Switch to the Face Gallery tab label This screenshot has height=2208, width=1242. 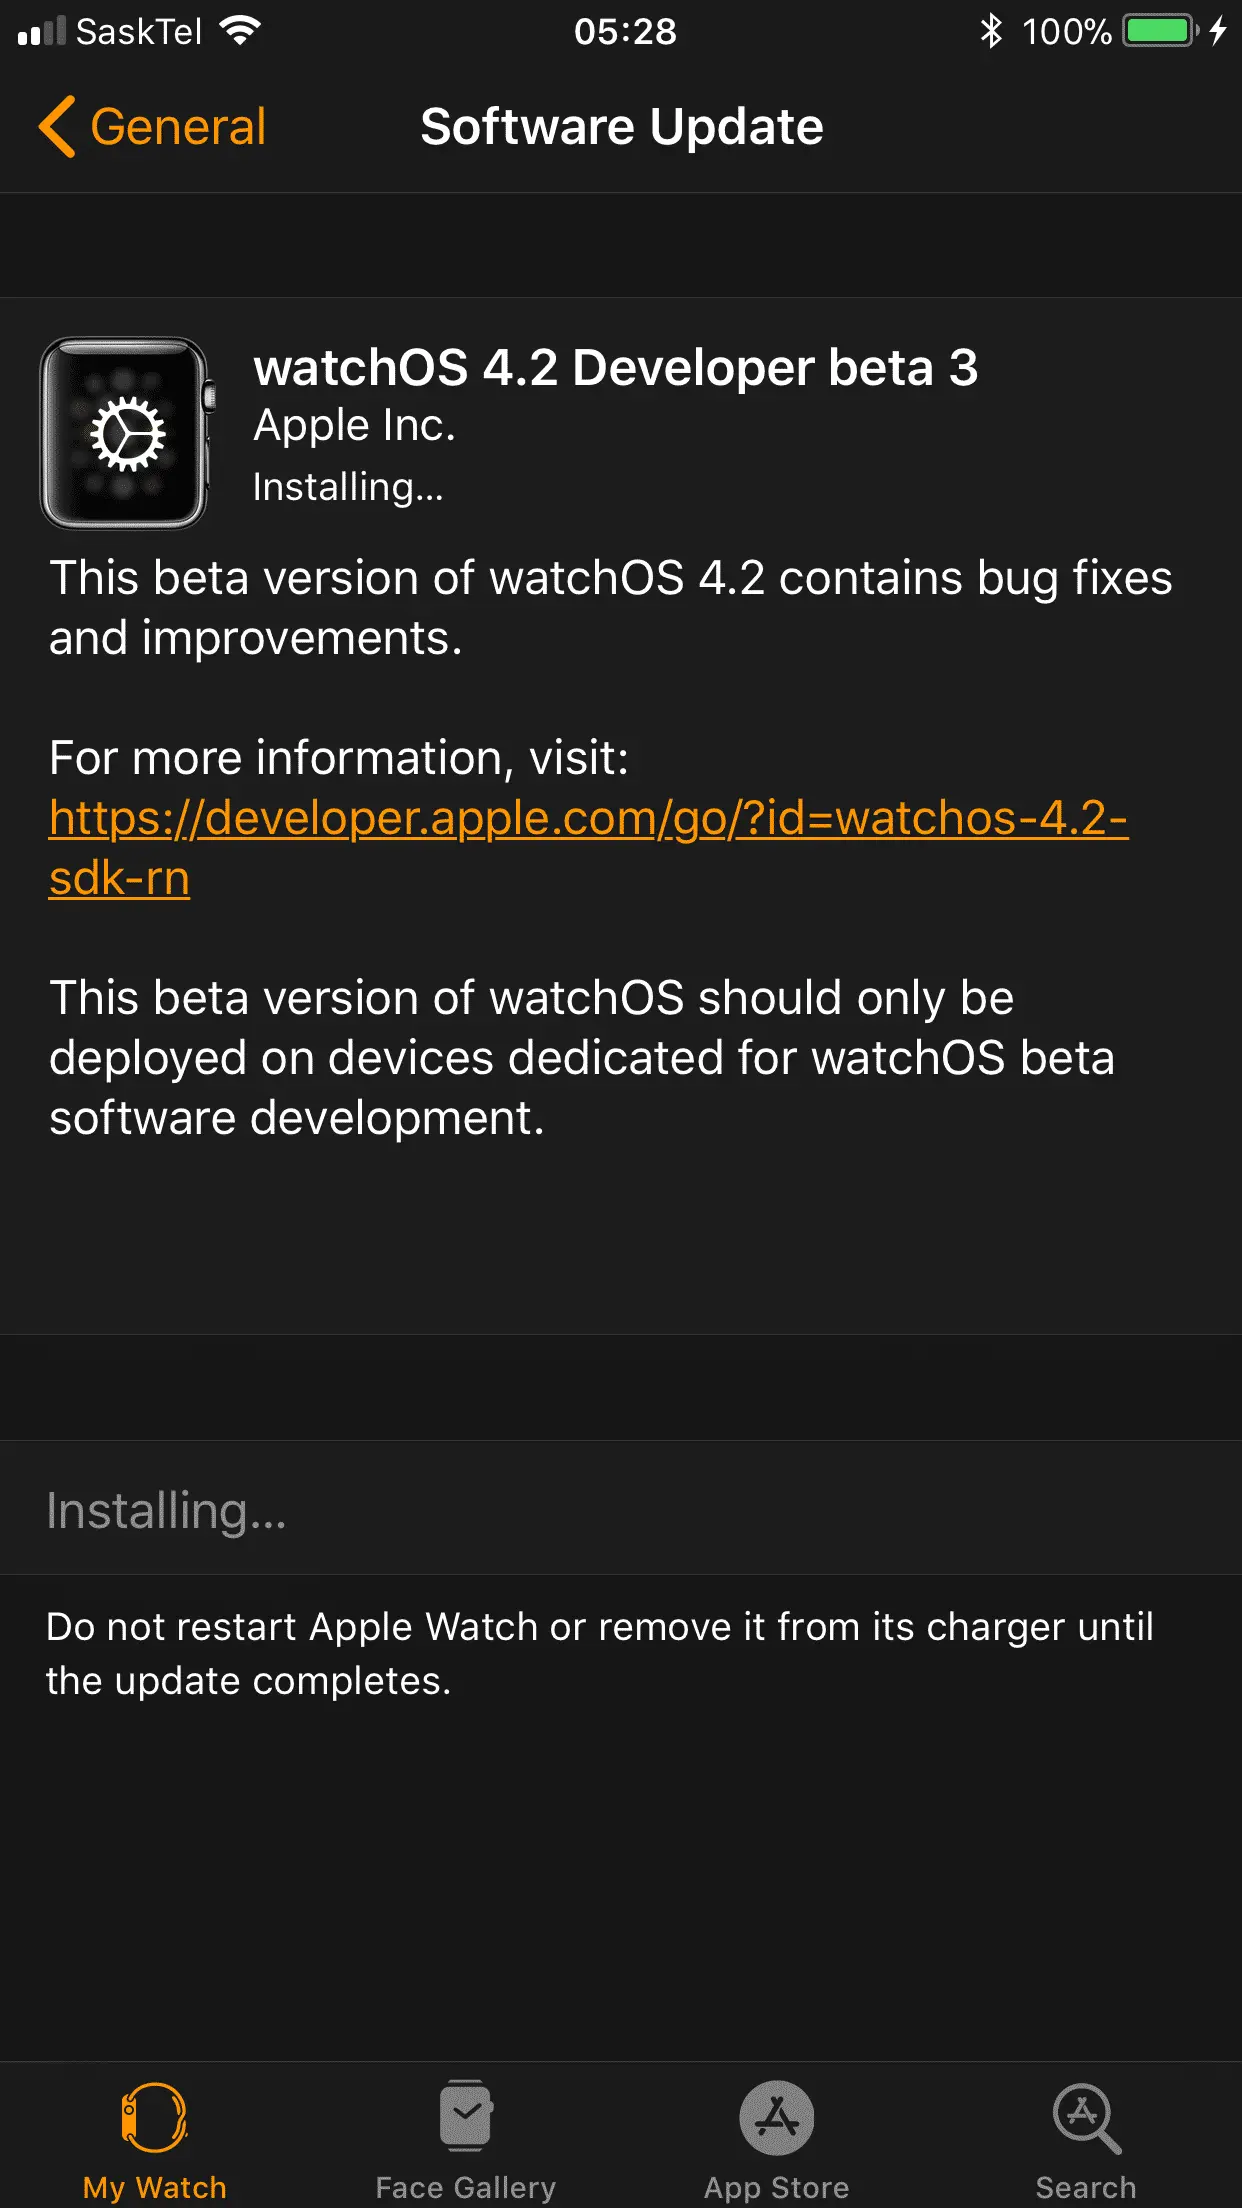pyautogui.click(x=465, y=2187)
